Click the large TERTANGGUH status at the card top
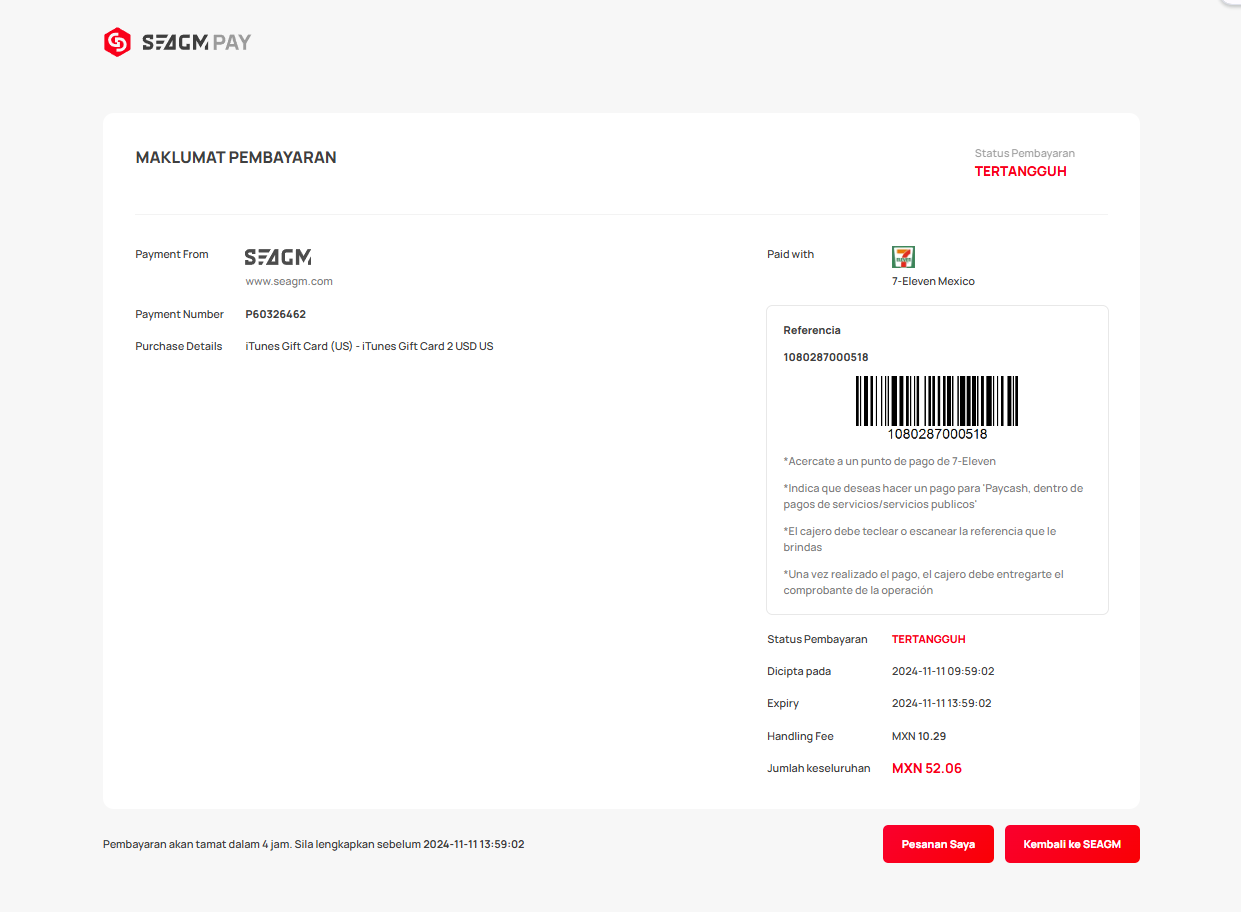The height and width of the screenshot is (912, 1241). tap(1021, 171)
